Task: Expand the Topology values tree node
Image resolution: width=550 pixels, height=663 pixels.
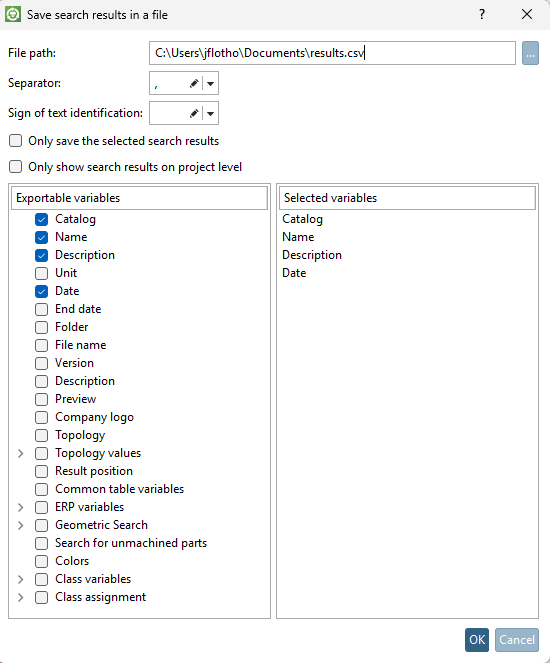Action: tap(20, 454)
